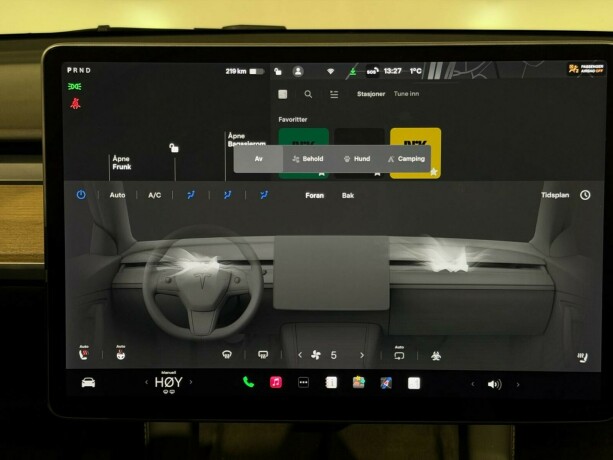Open the white square app in dock
This screenshot has width=613, height=460.
[x=414, y=383]
